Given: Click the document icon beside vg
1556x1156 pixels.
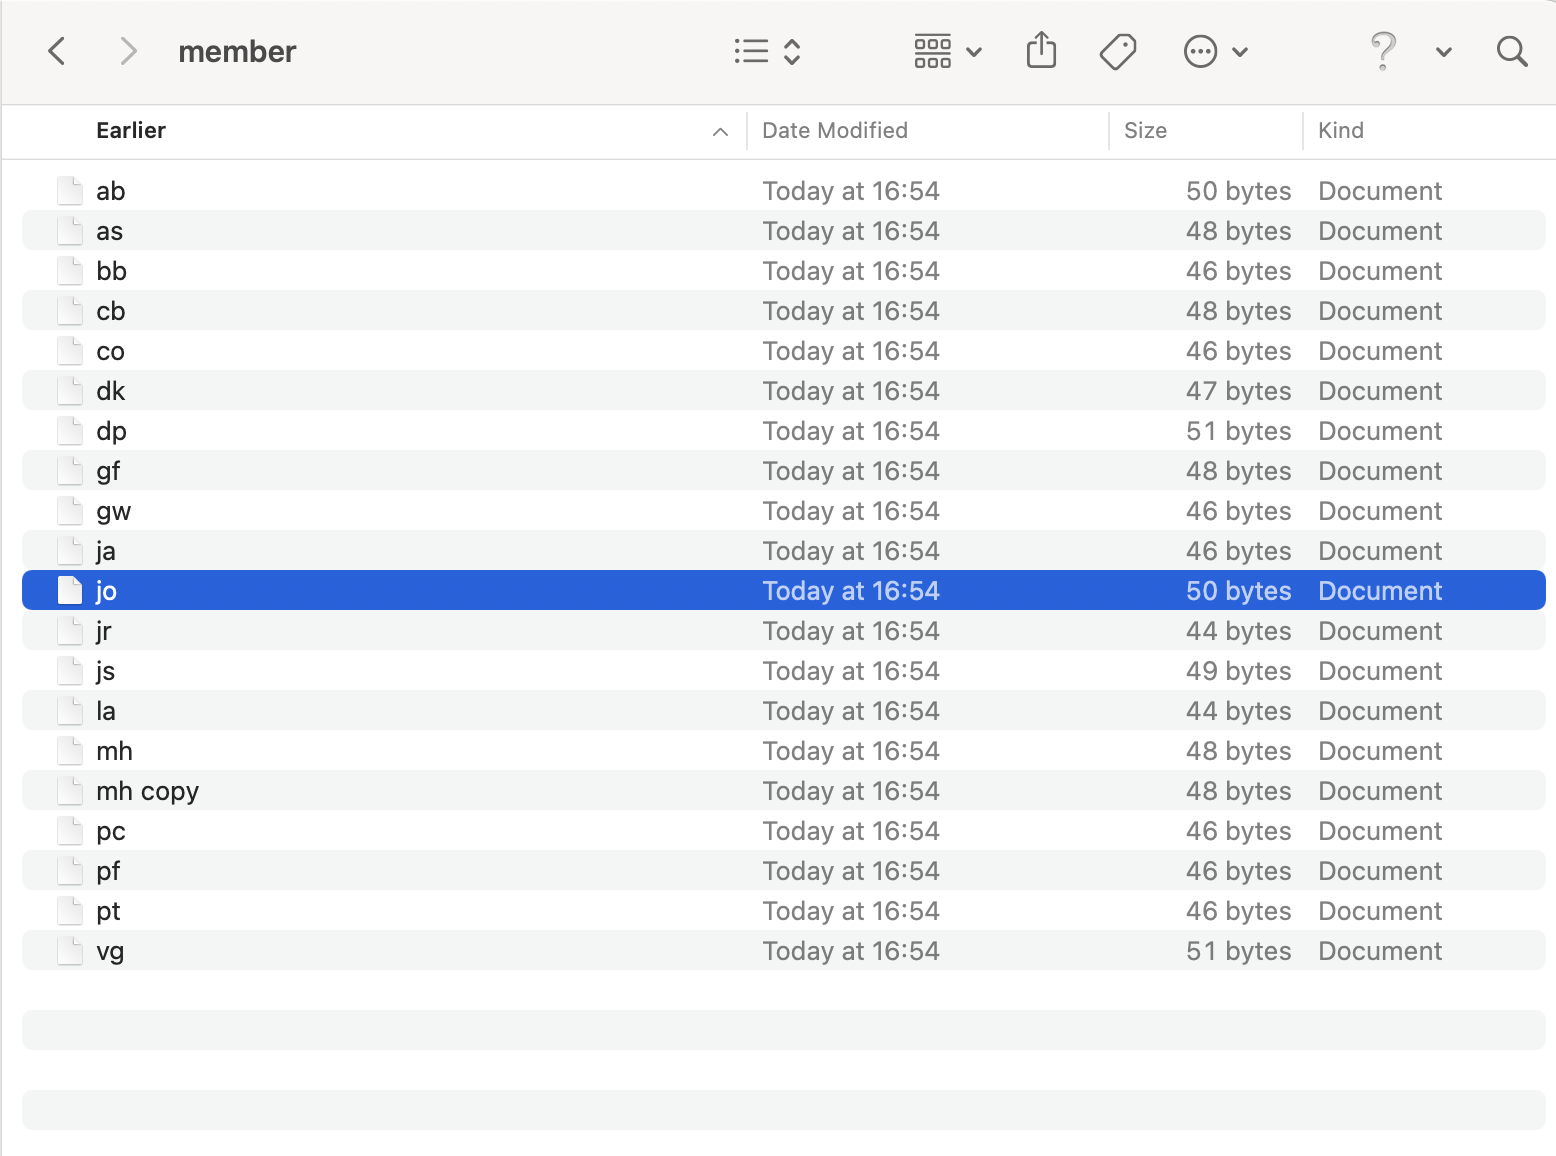Looking at the screenshot, I should (70, 951).
